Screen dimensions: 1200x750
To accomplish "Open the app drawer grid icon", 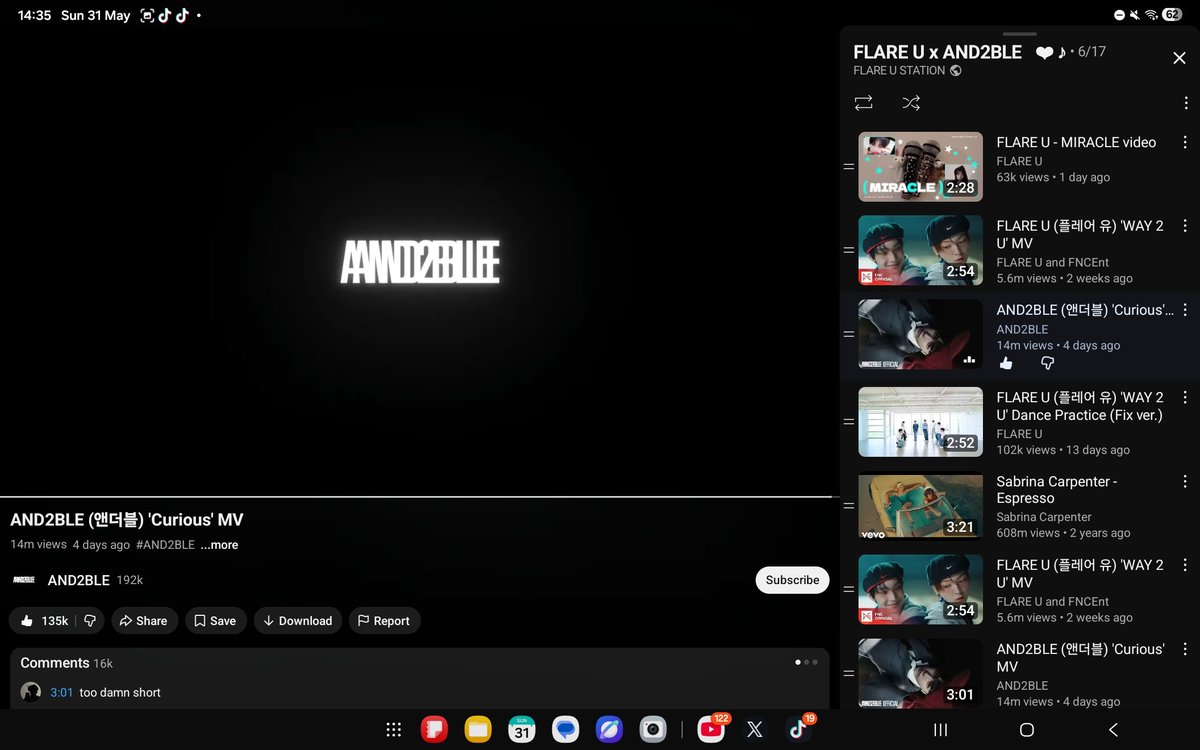I will click(x=394, y=730).
